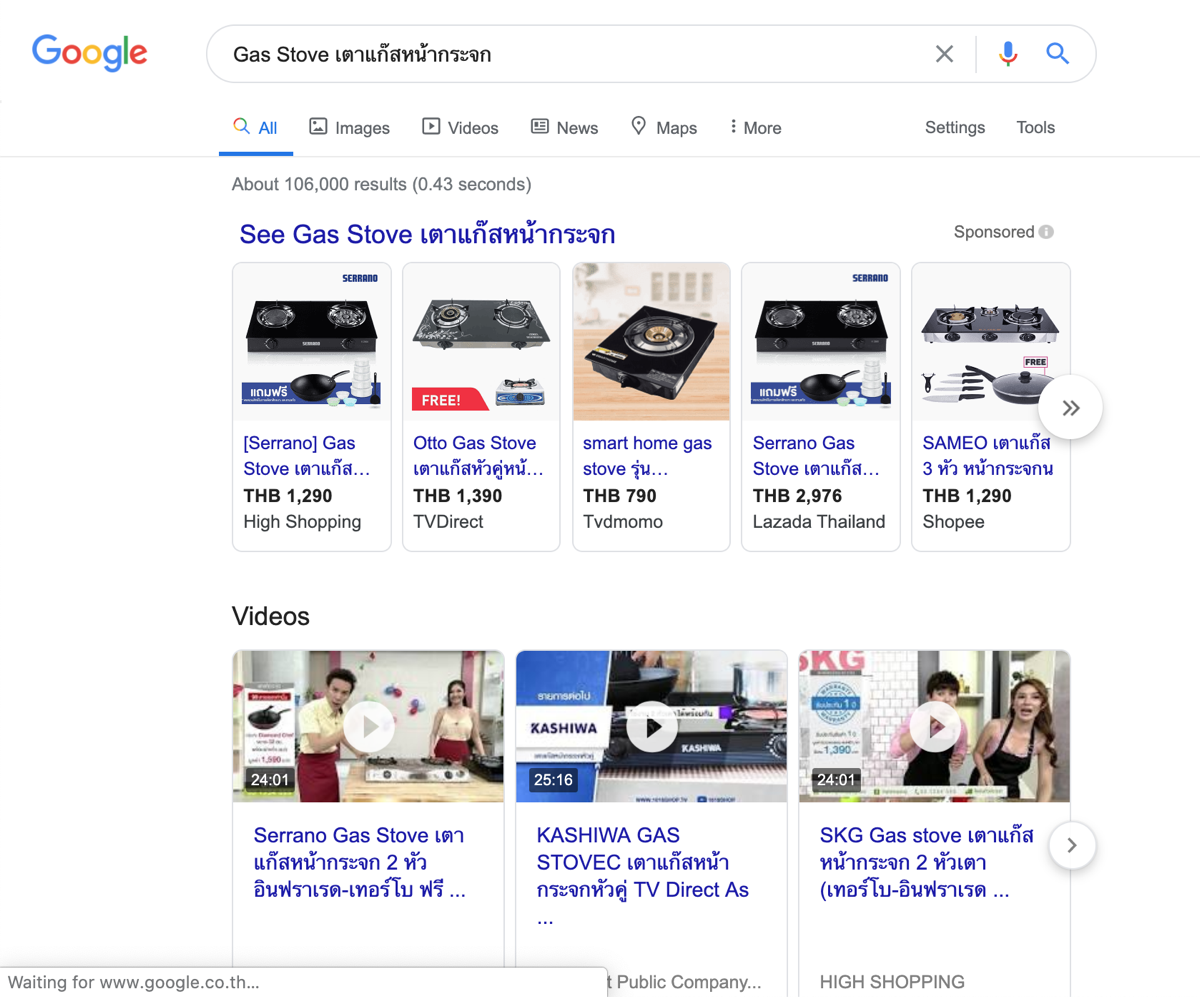Advance shopping carousel with double-arrow button
This screenshot has width=1200, height=997.
[1071, 407]
